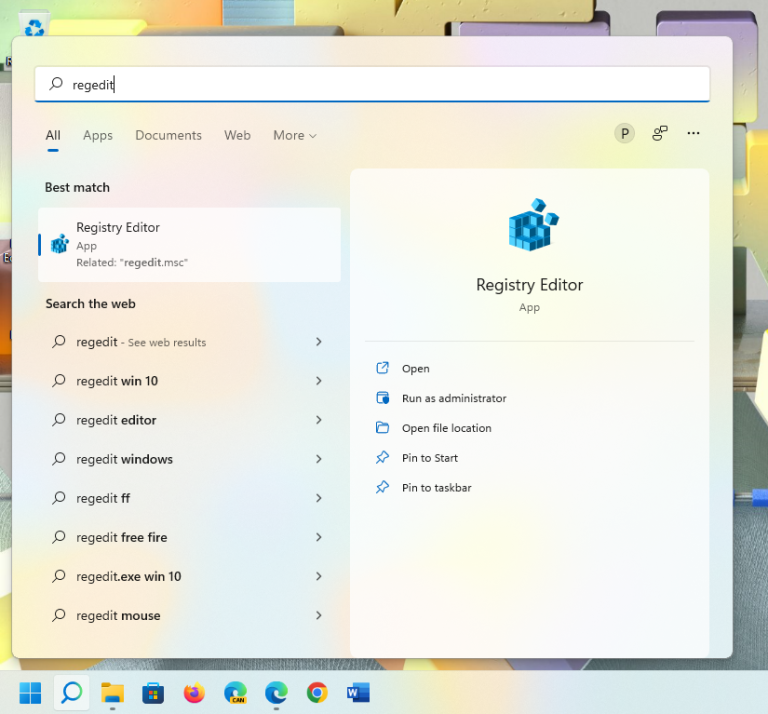Launch Microsoft Store from the taskbar
768x714 pixels.
[153, 692]
